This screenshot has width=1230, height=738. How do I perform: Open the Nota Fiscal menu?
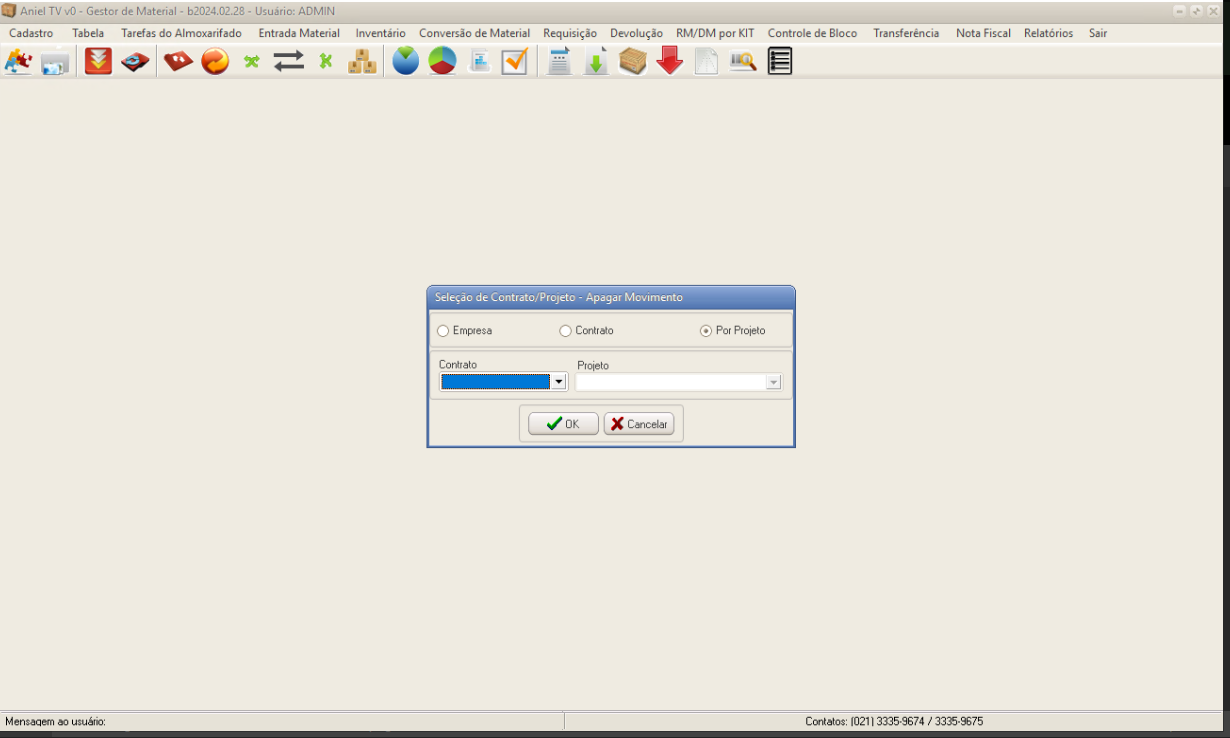click(x=983, y=33)
